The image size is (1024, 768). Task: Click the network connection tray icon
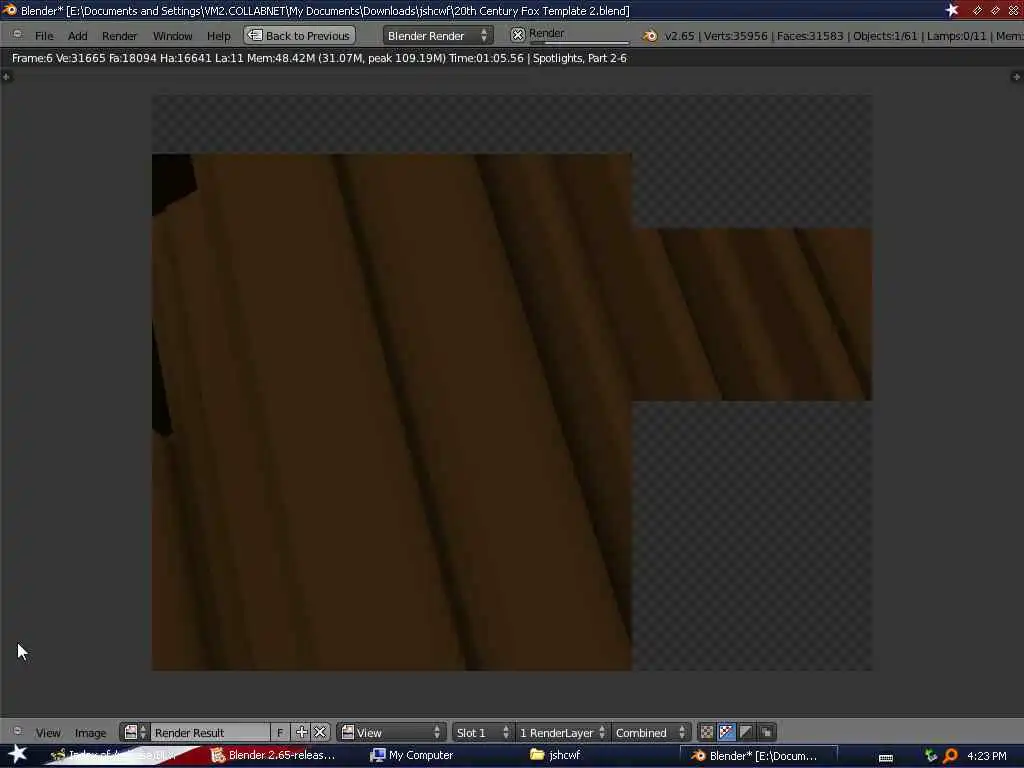(931, 756)
